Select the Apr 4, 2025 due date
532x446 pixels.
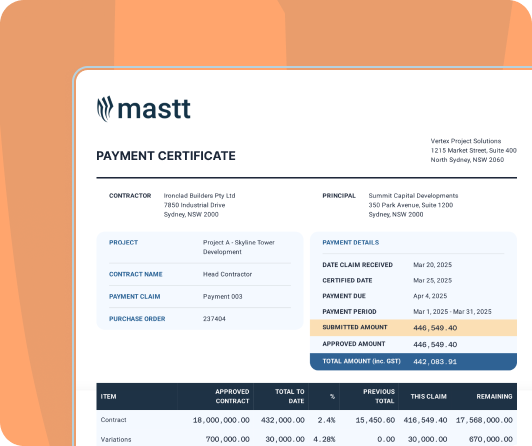coord(430,296)
